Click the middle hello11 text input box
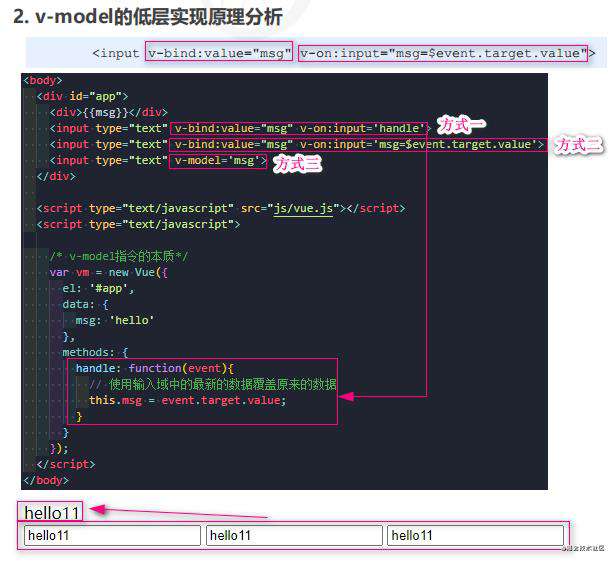Screen dimensions: 616x562 coord(294,535)
